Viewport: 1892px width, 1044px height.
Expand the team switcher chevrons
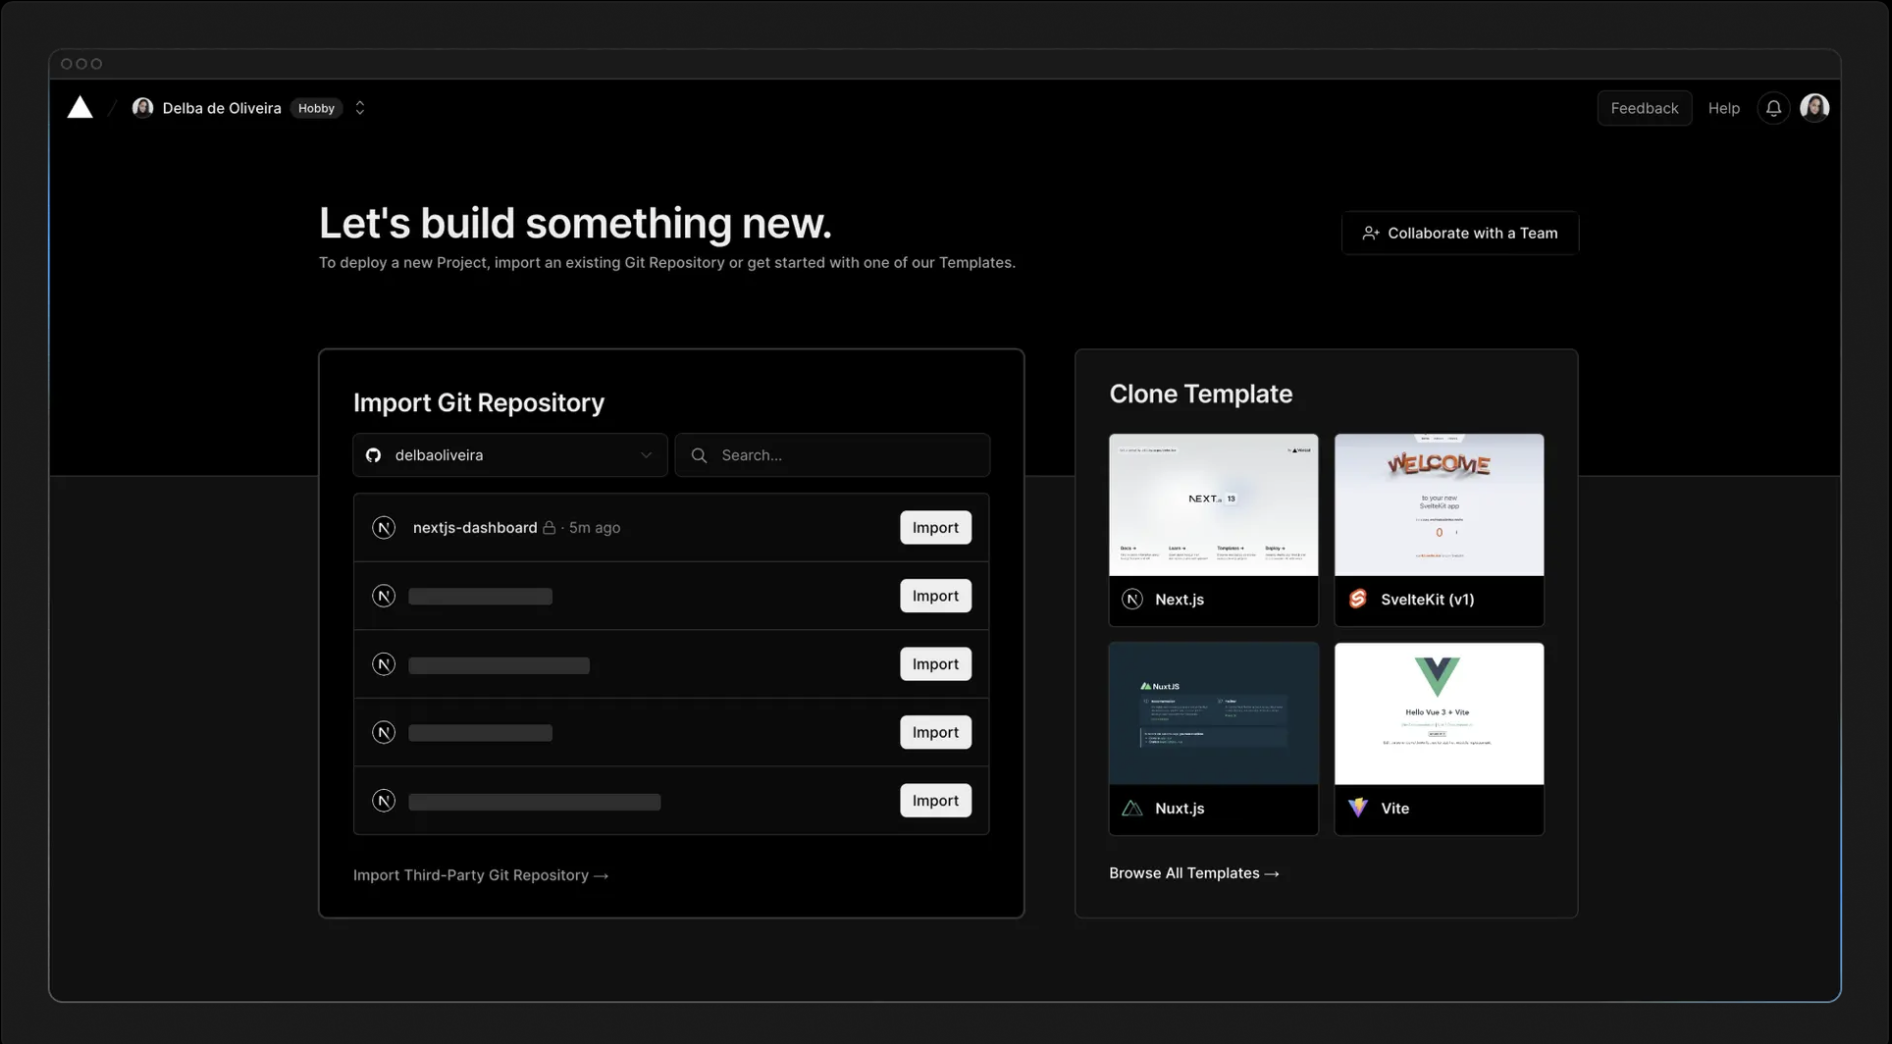[x=360, y=108]
